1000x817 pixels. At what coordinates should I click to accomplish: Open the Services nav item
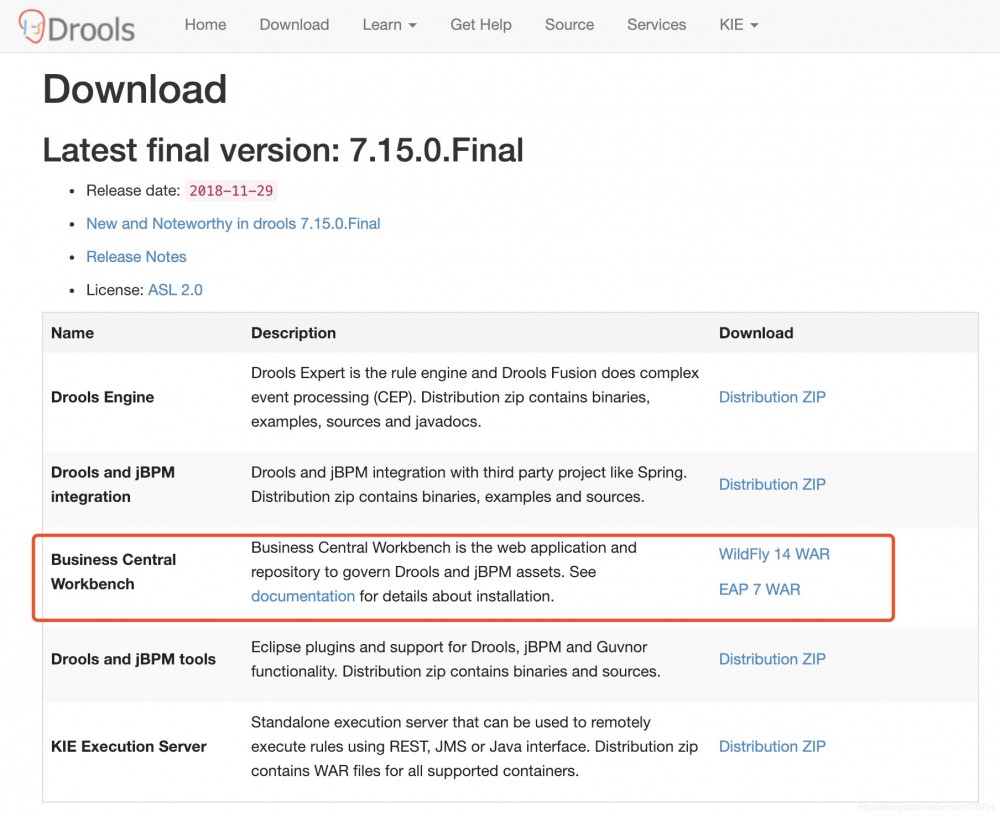click(x=656, y=25)
